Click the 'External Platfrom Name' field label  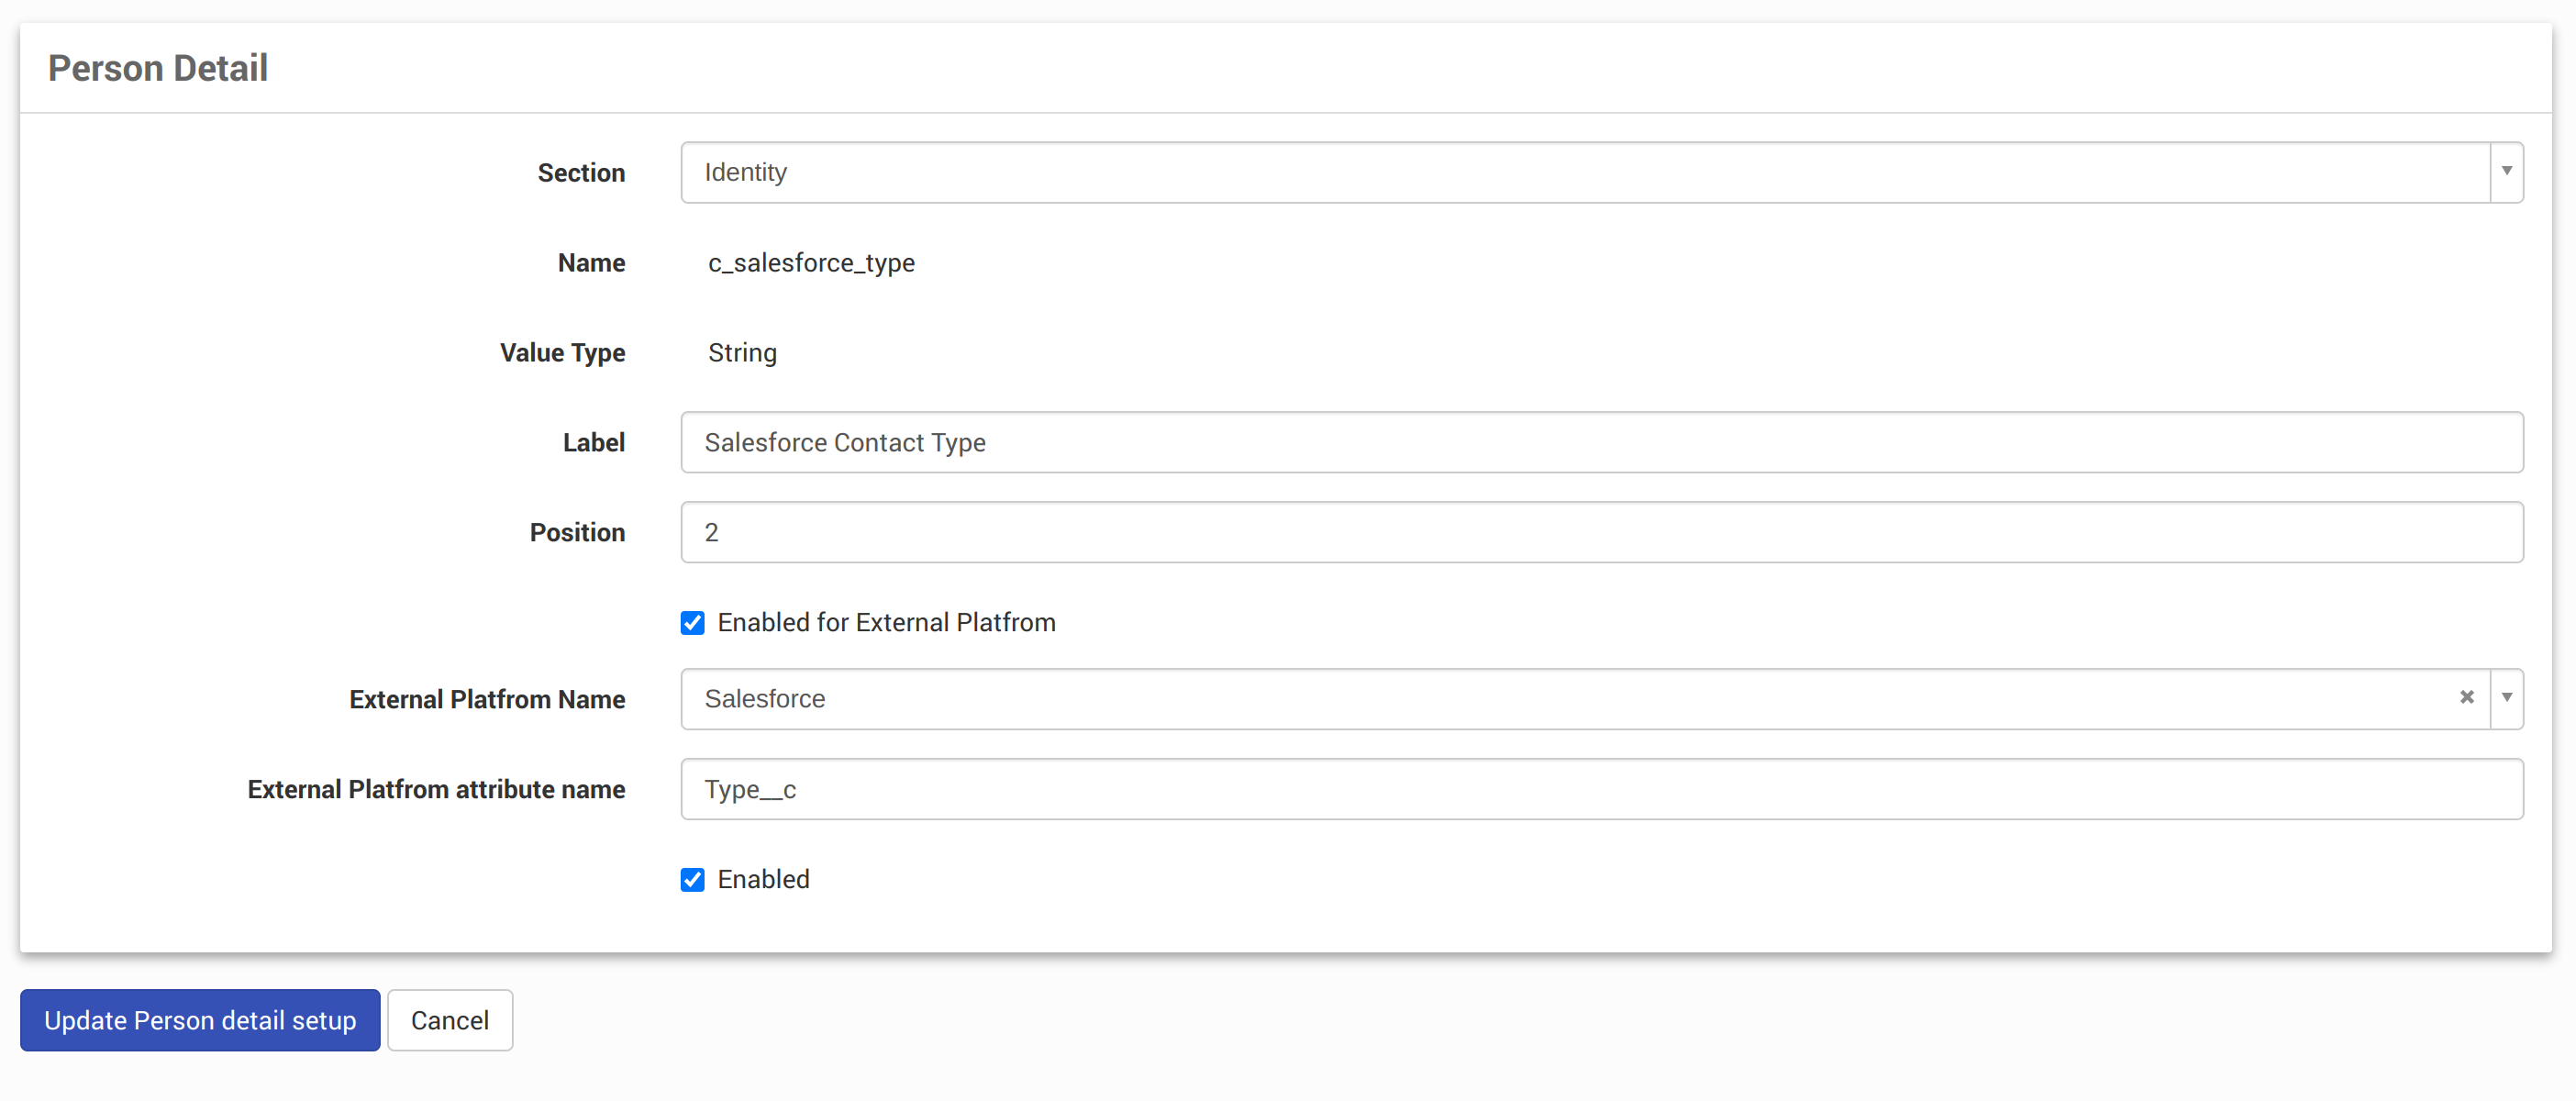(487, 699)
